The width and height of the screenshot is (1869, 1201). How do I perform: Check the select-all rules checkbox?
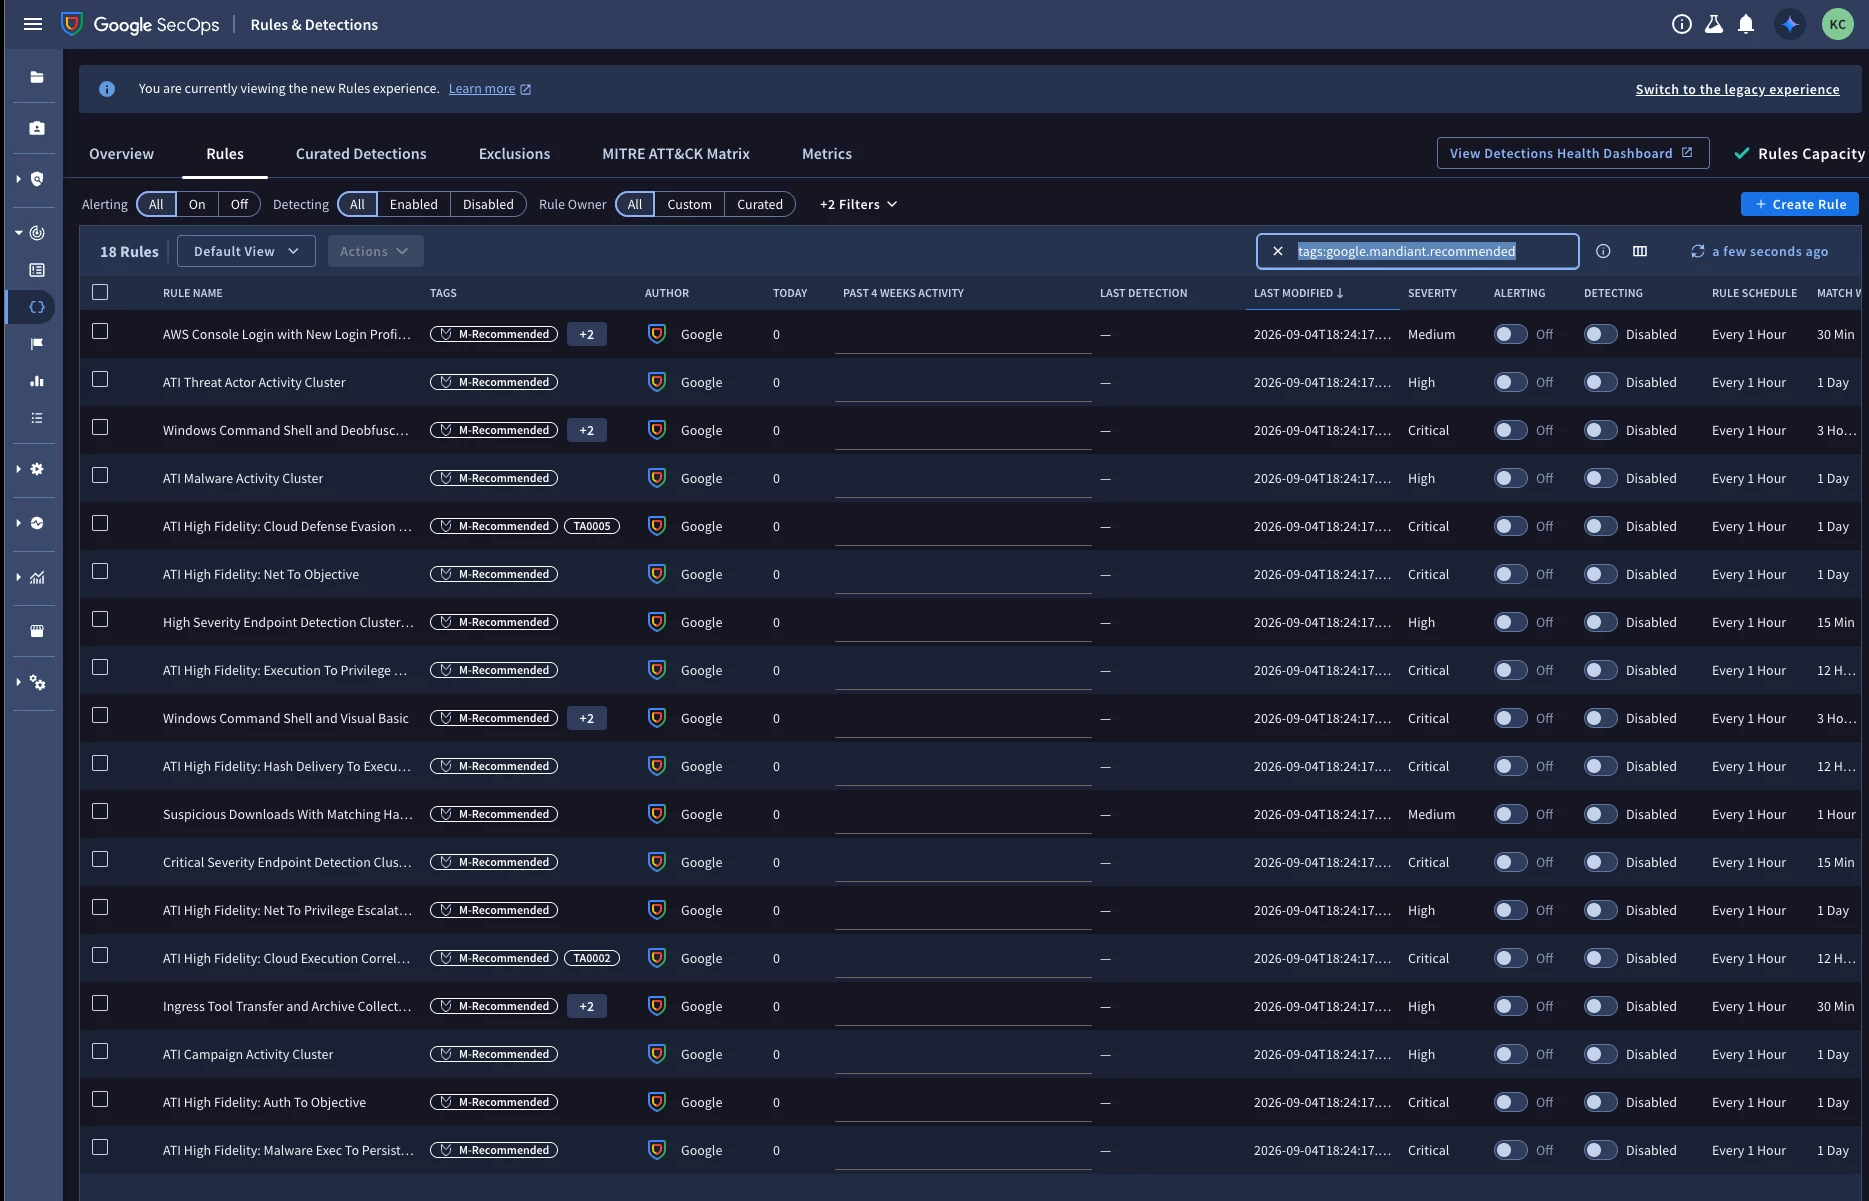(100, 292)
